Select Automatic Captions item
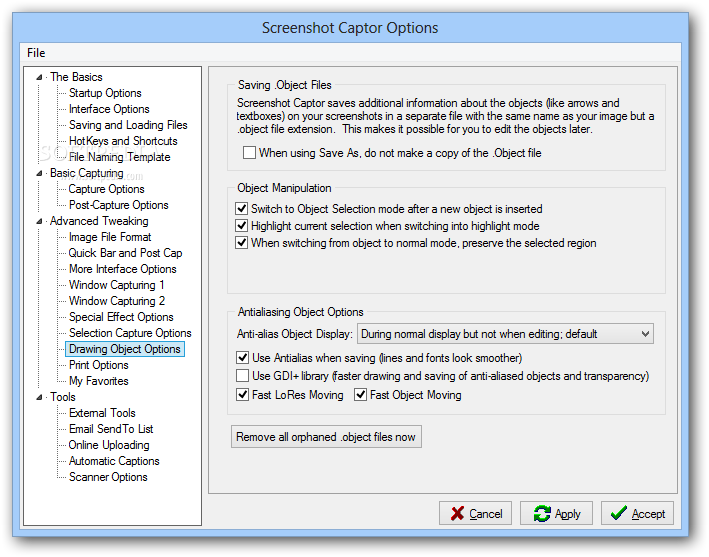This screenshot has width=709, height=557. pos(114,461)
